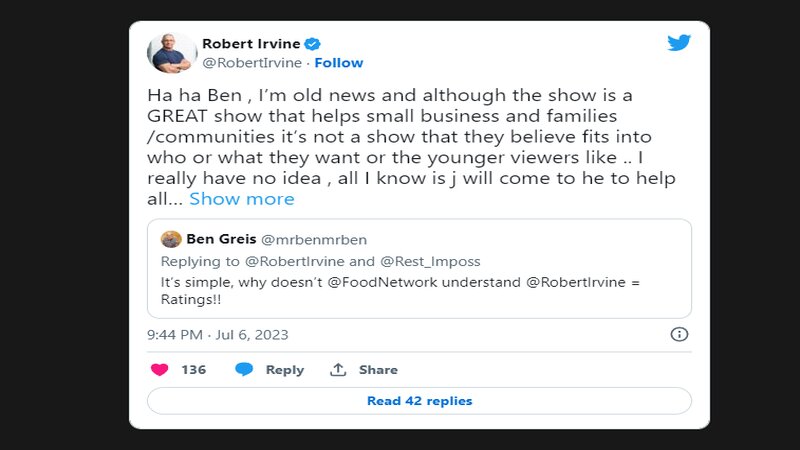Click the Twitter bird logo icon
The image size is (800, 450).
pos(679,43)
